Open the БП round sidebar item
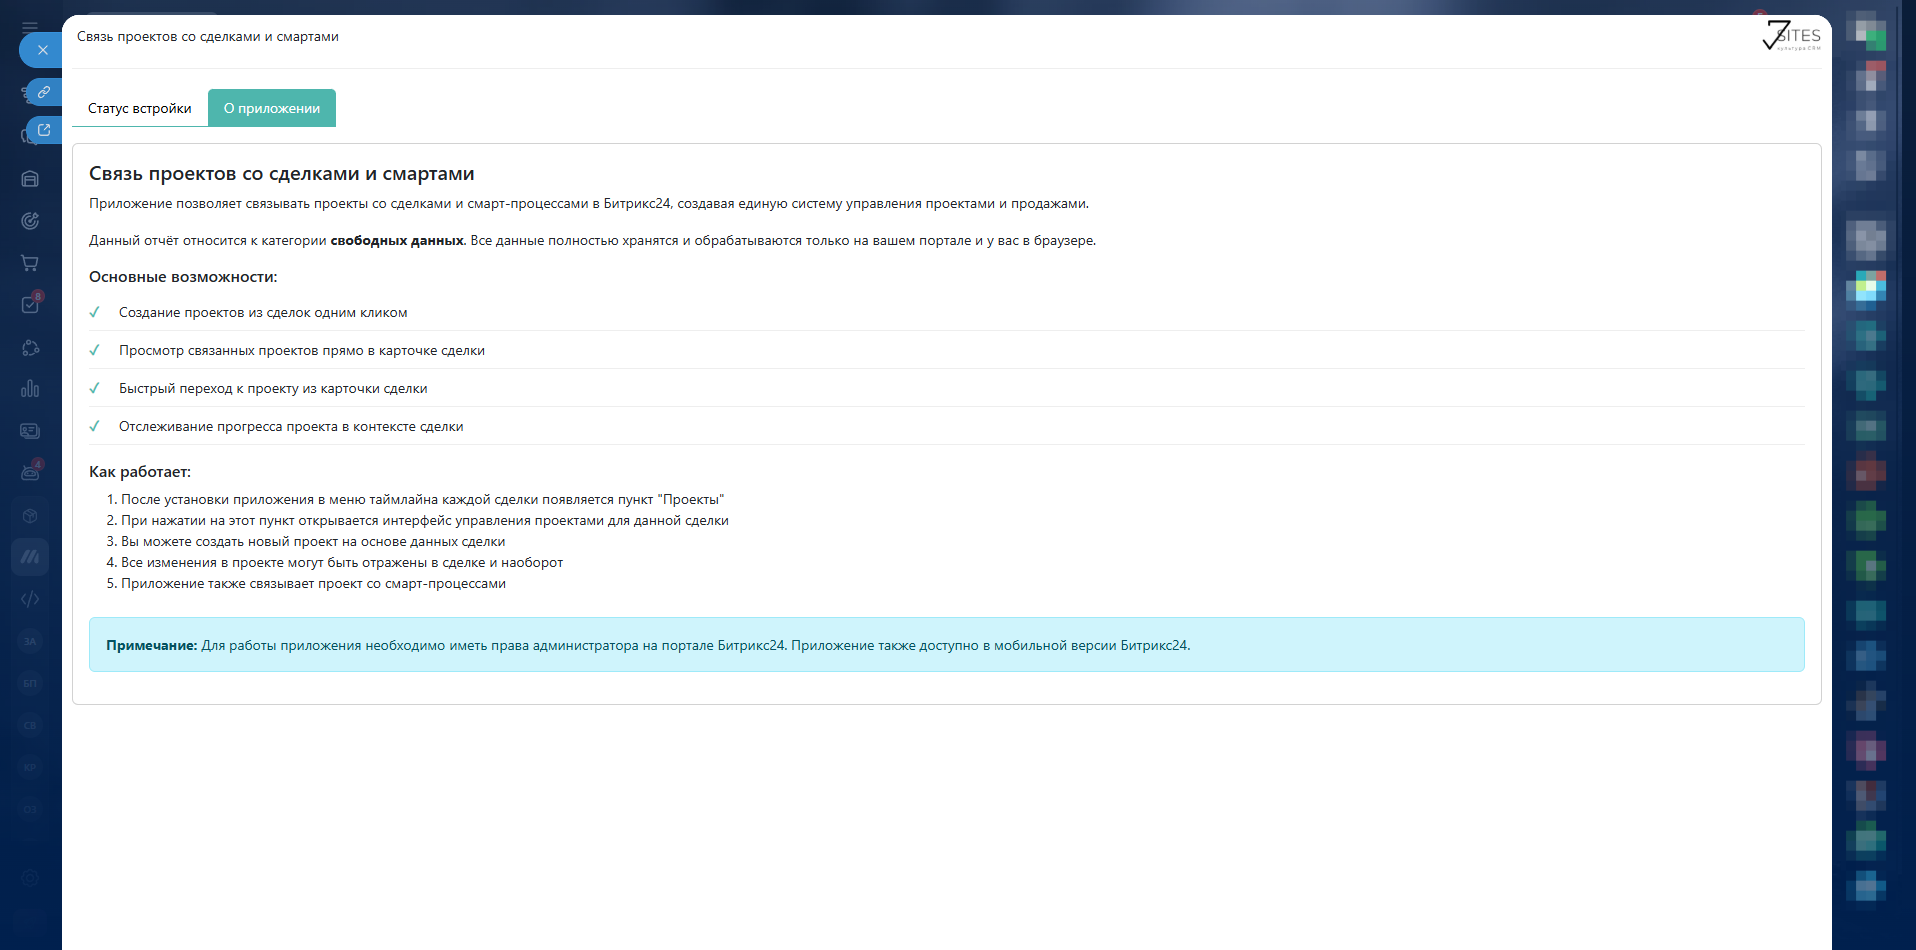1916x950 pixels. (x=30, y=683)
